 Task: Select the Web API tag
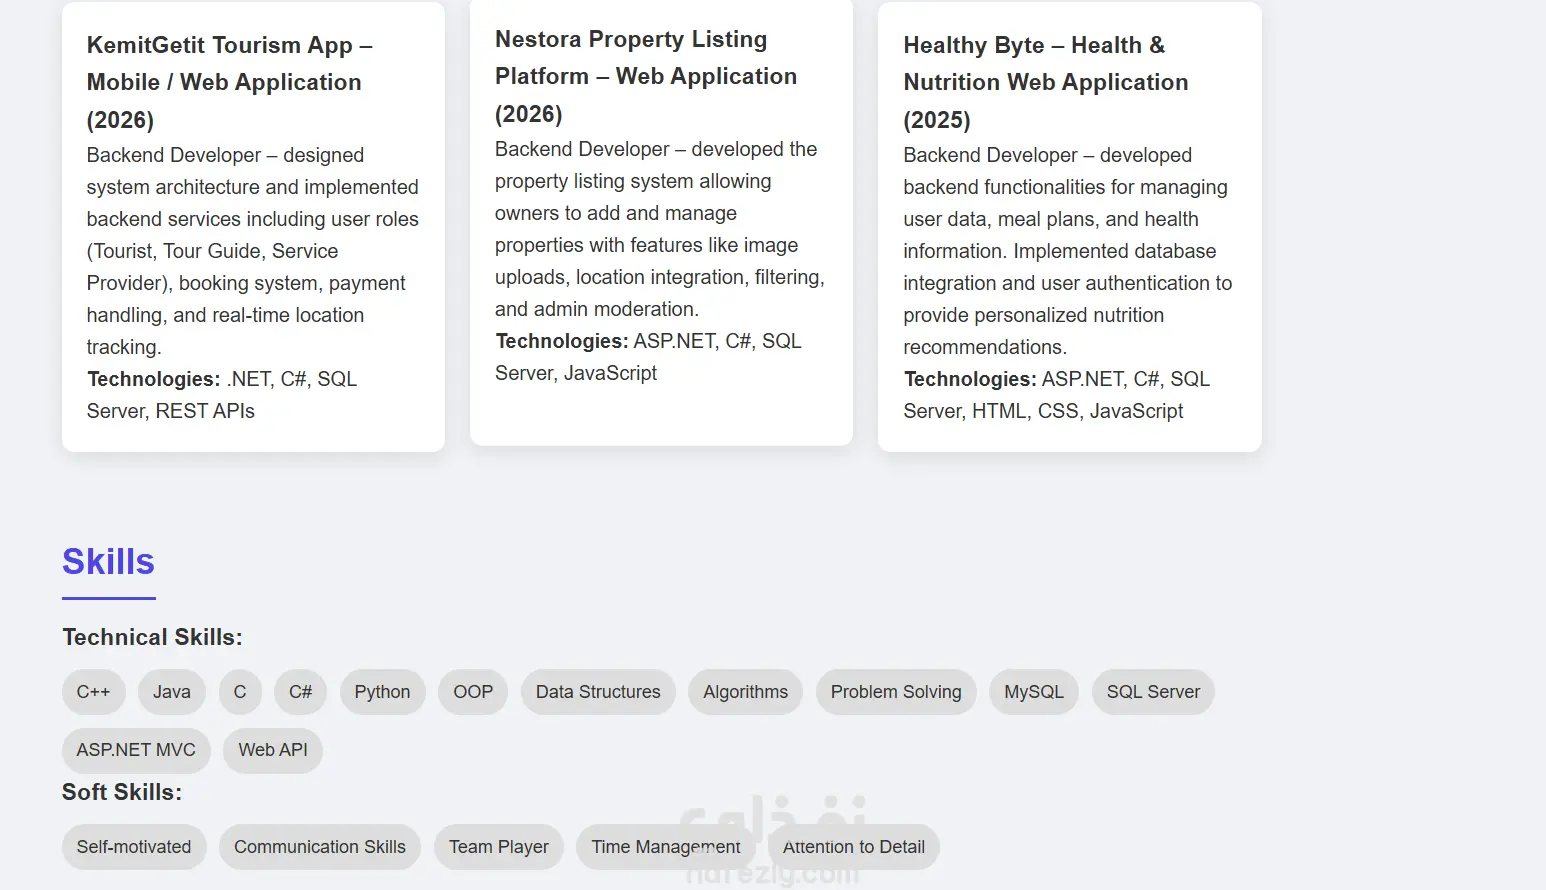(x=273, y=750)
